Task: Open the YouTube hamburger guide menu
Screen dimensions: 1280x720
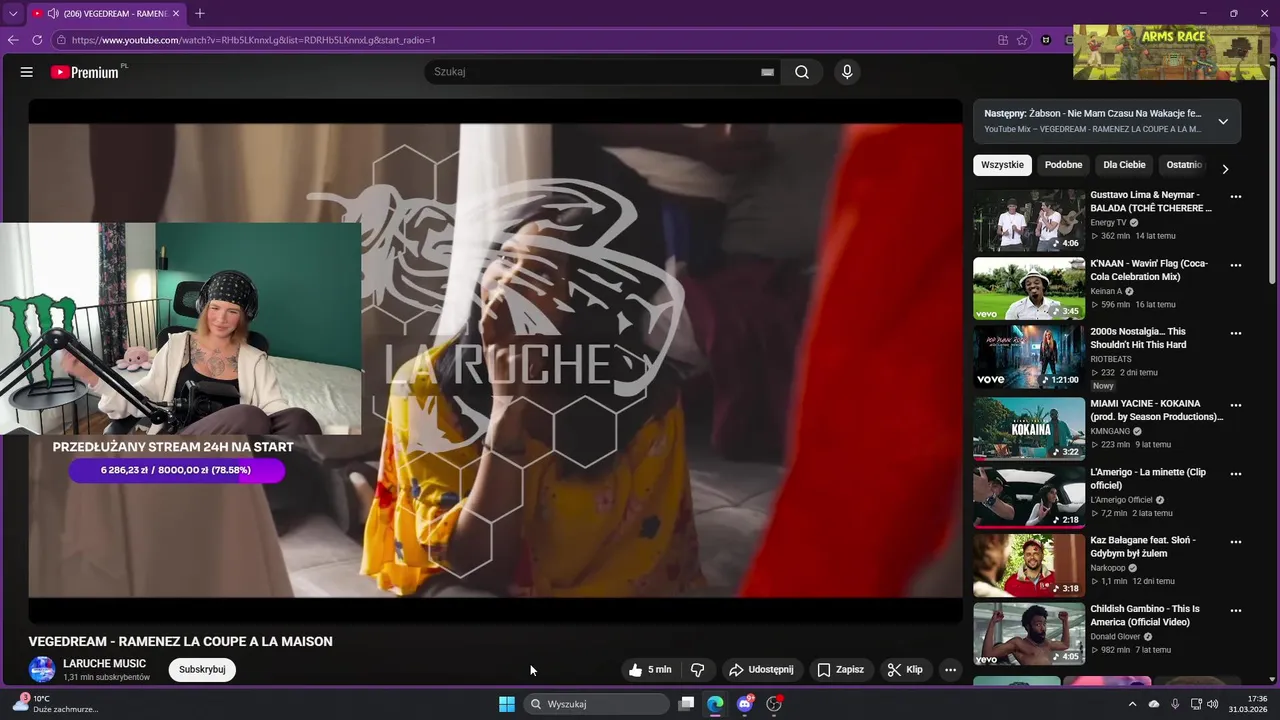Action: click(x=27, y=72)
